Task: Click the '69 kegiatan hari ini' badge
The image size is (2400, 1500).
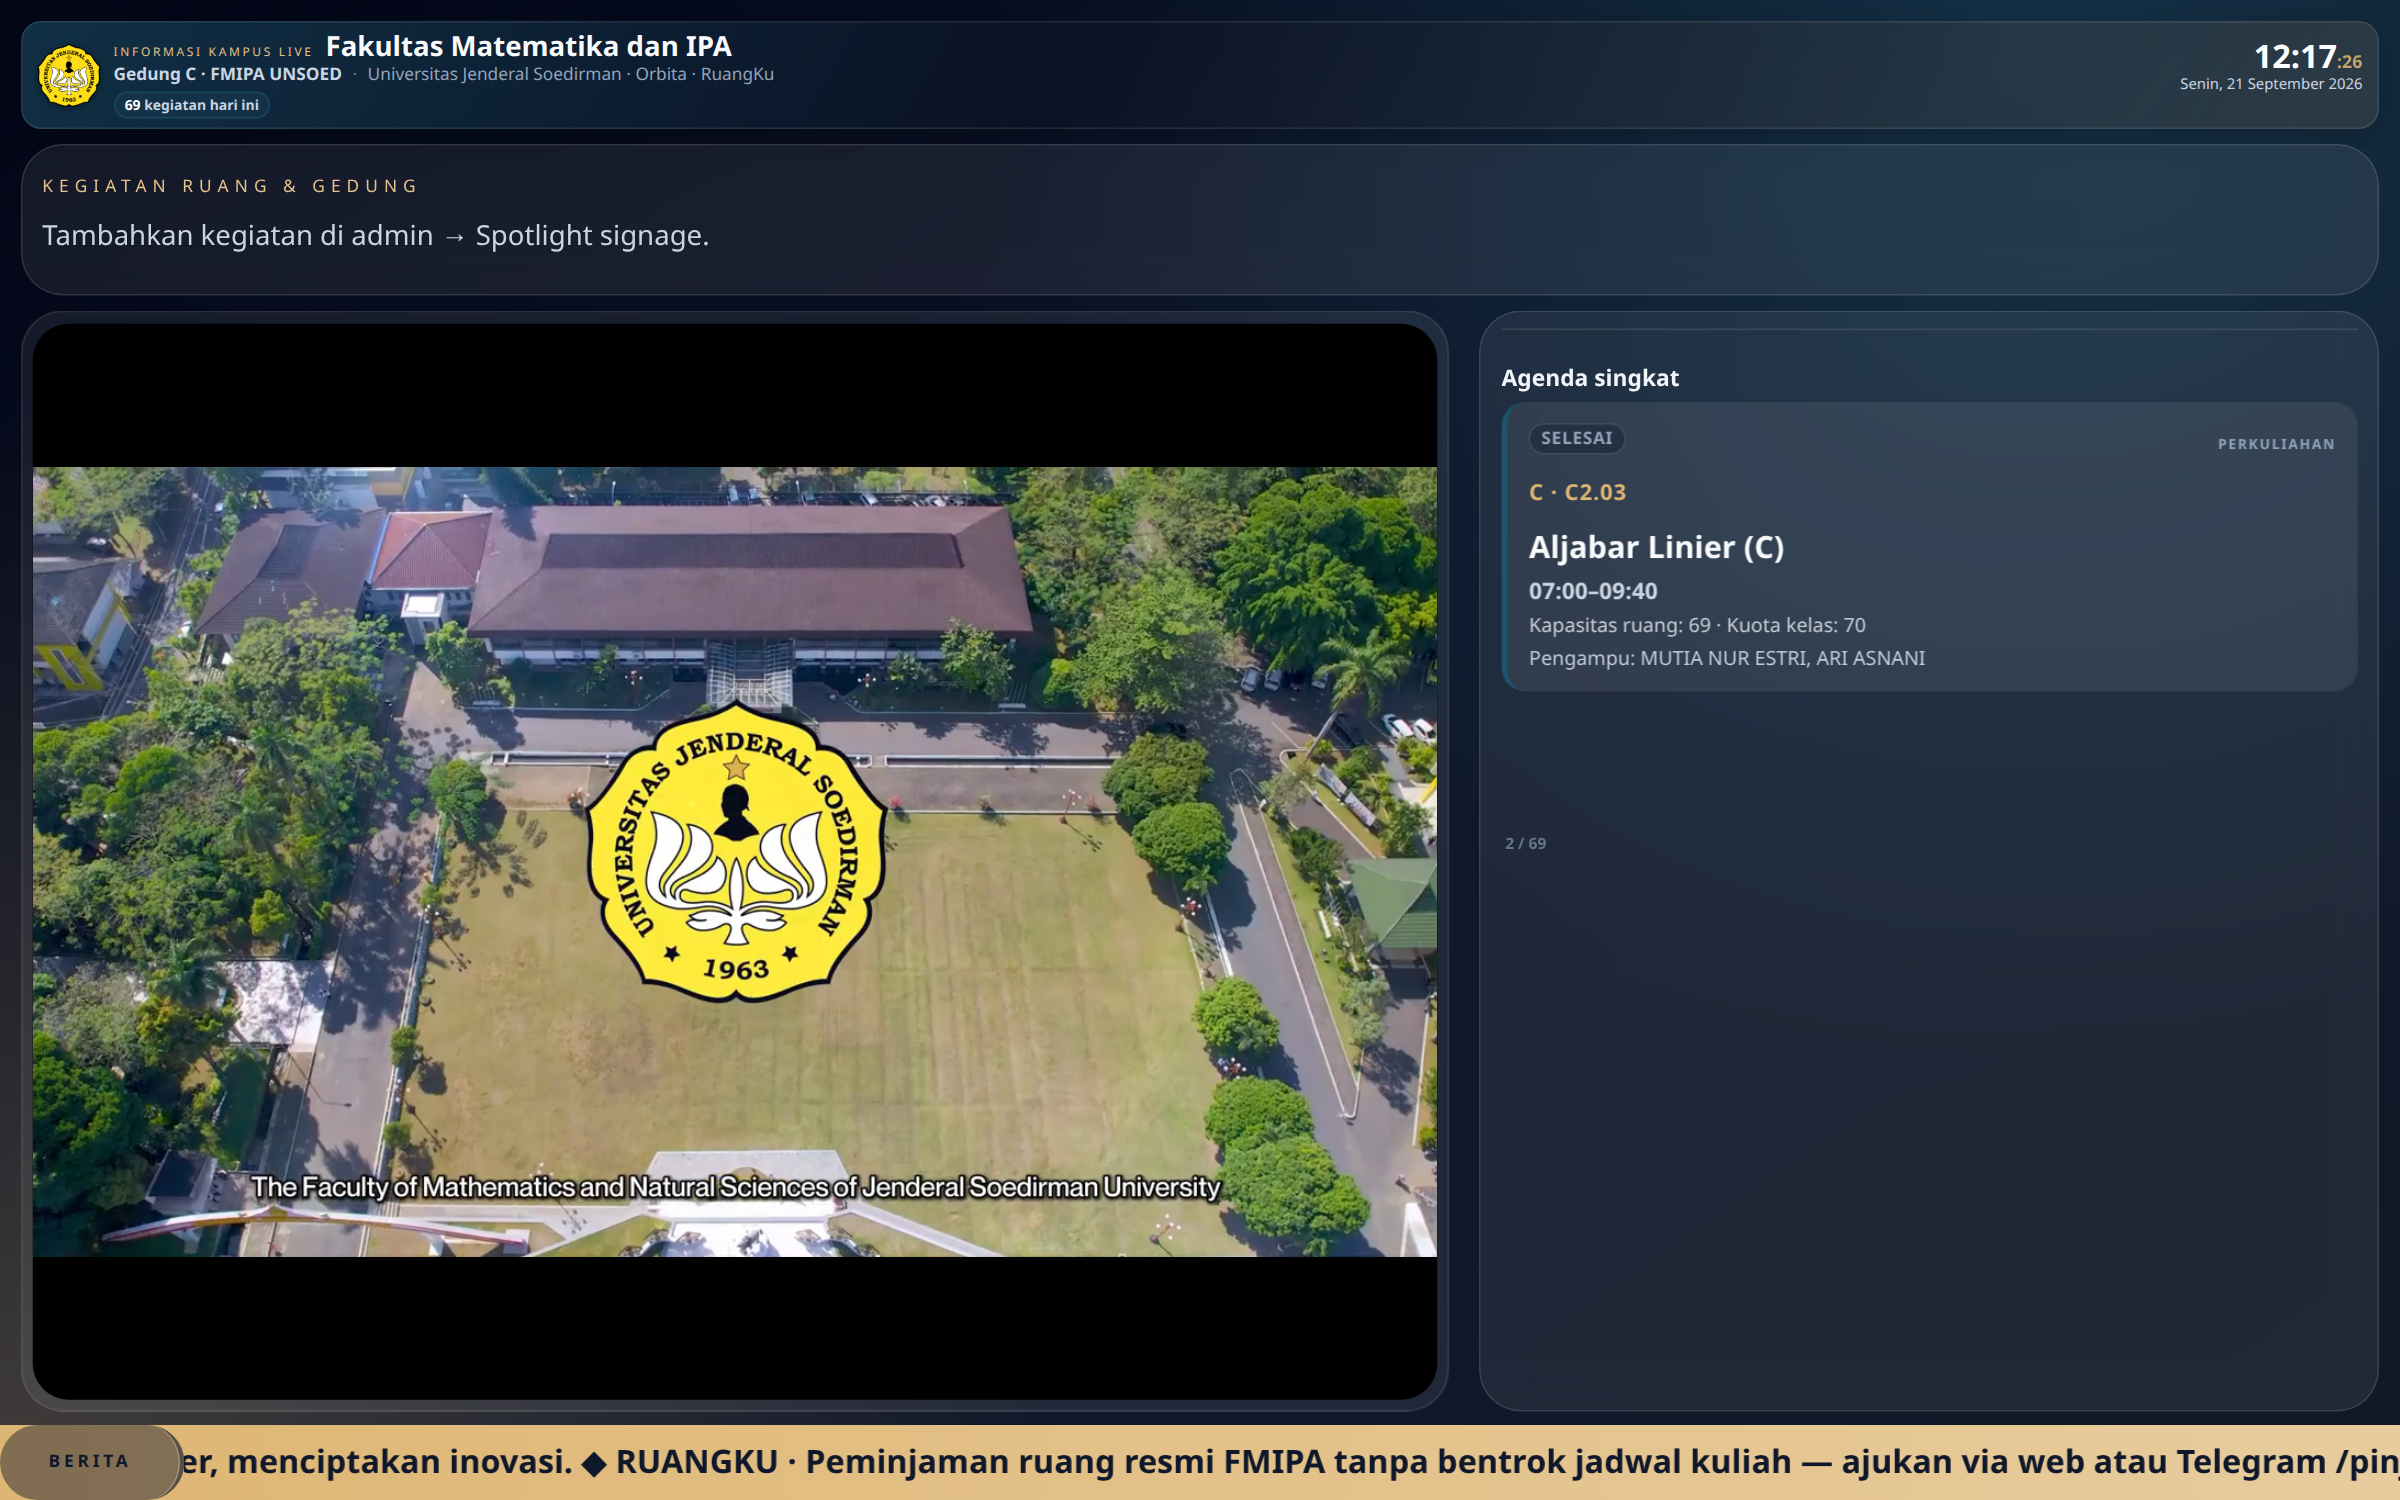Action: [191, 105]
